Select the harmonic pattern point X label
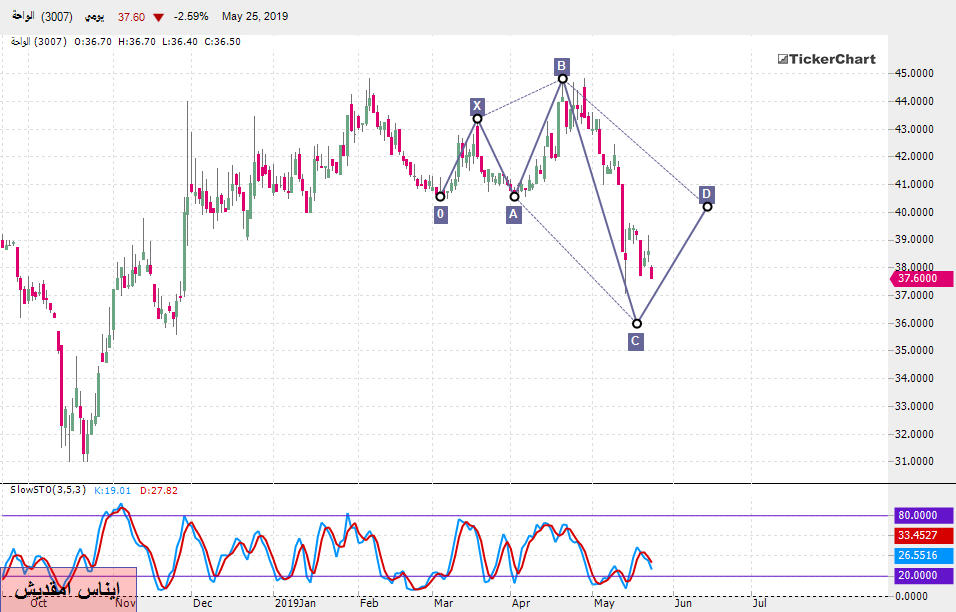956x612 pixels. [x=478, y=106]
